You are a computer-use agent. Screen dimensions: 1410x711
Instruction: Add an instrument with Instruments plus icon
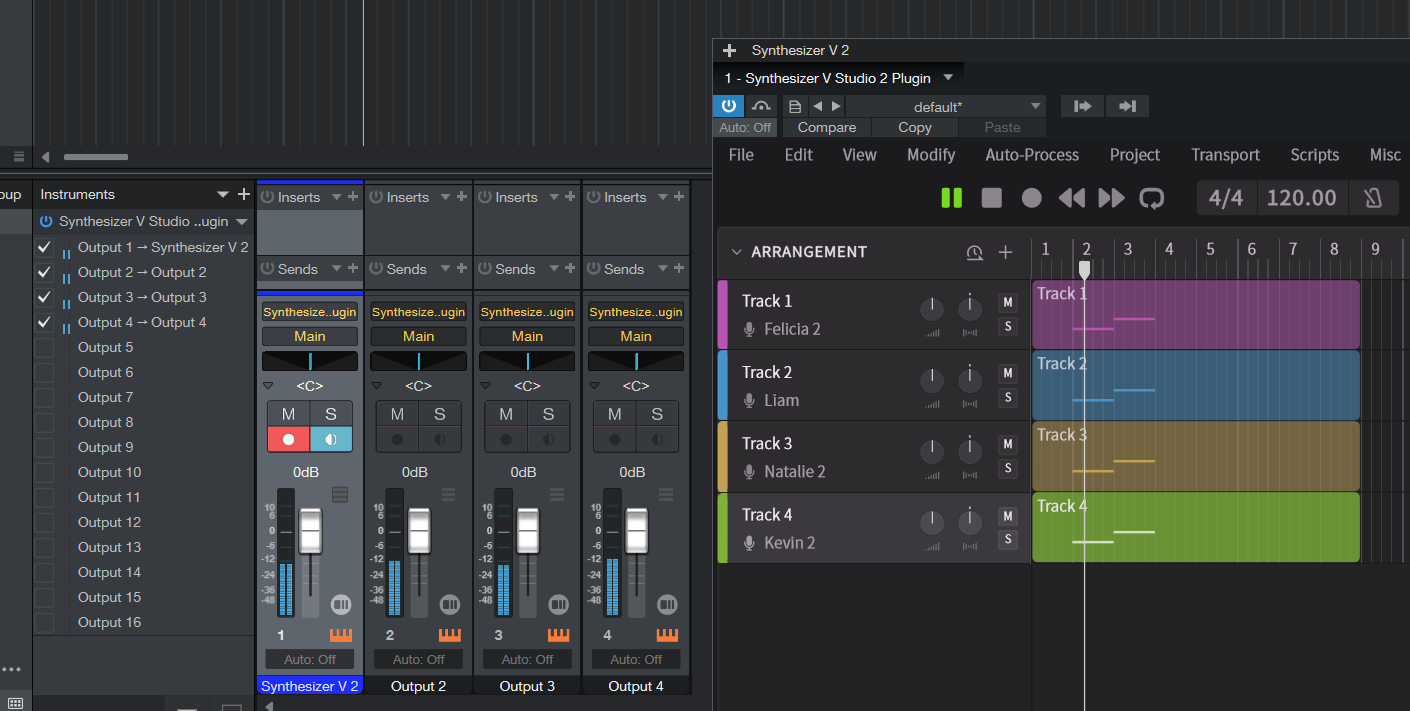[243, 194]
